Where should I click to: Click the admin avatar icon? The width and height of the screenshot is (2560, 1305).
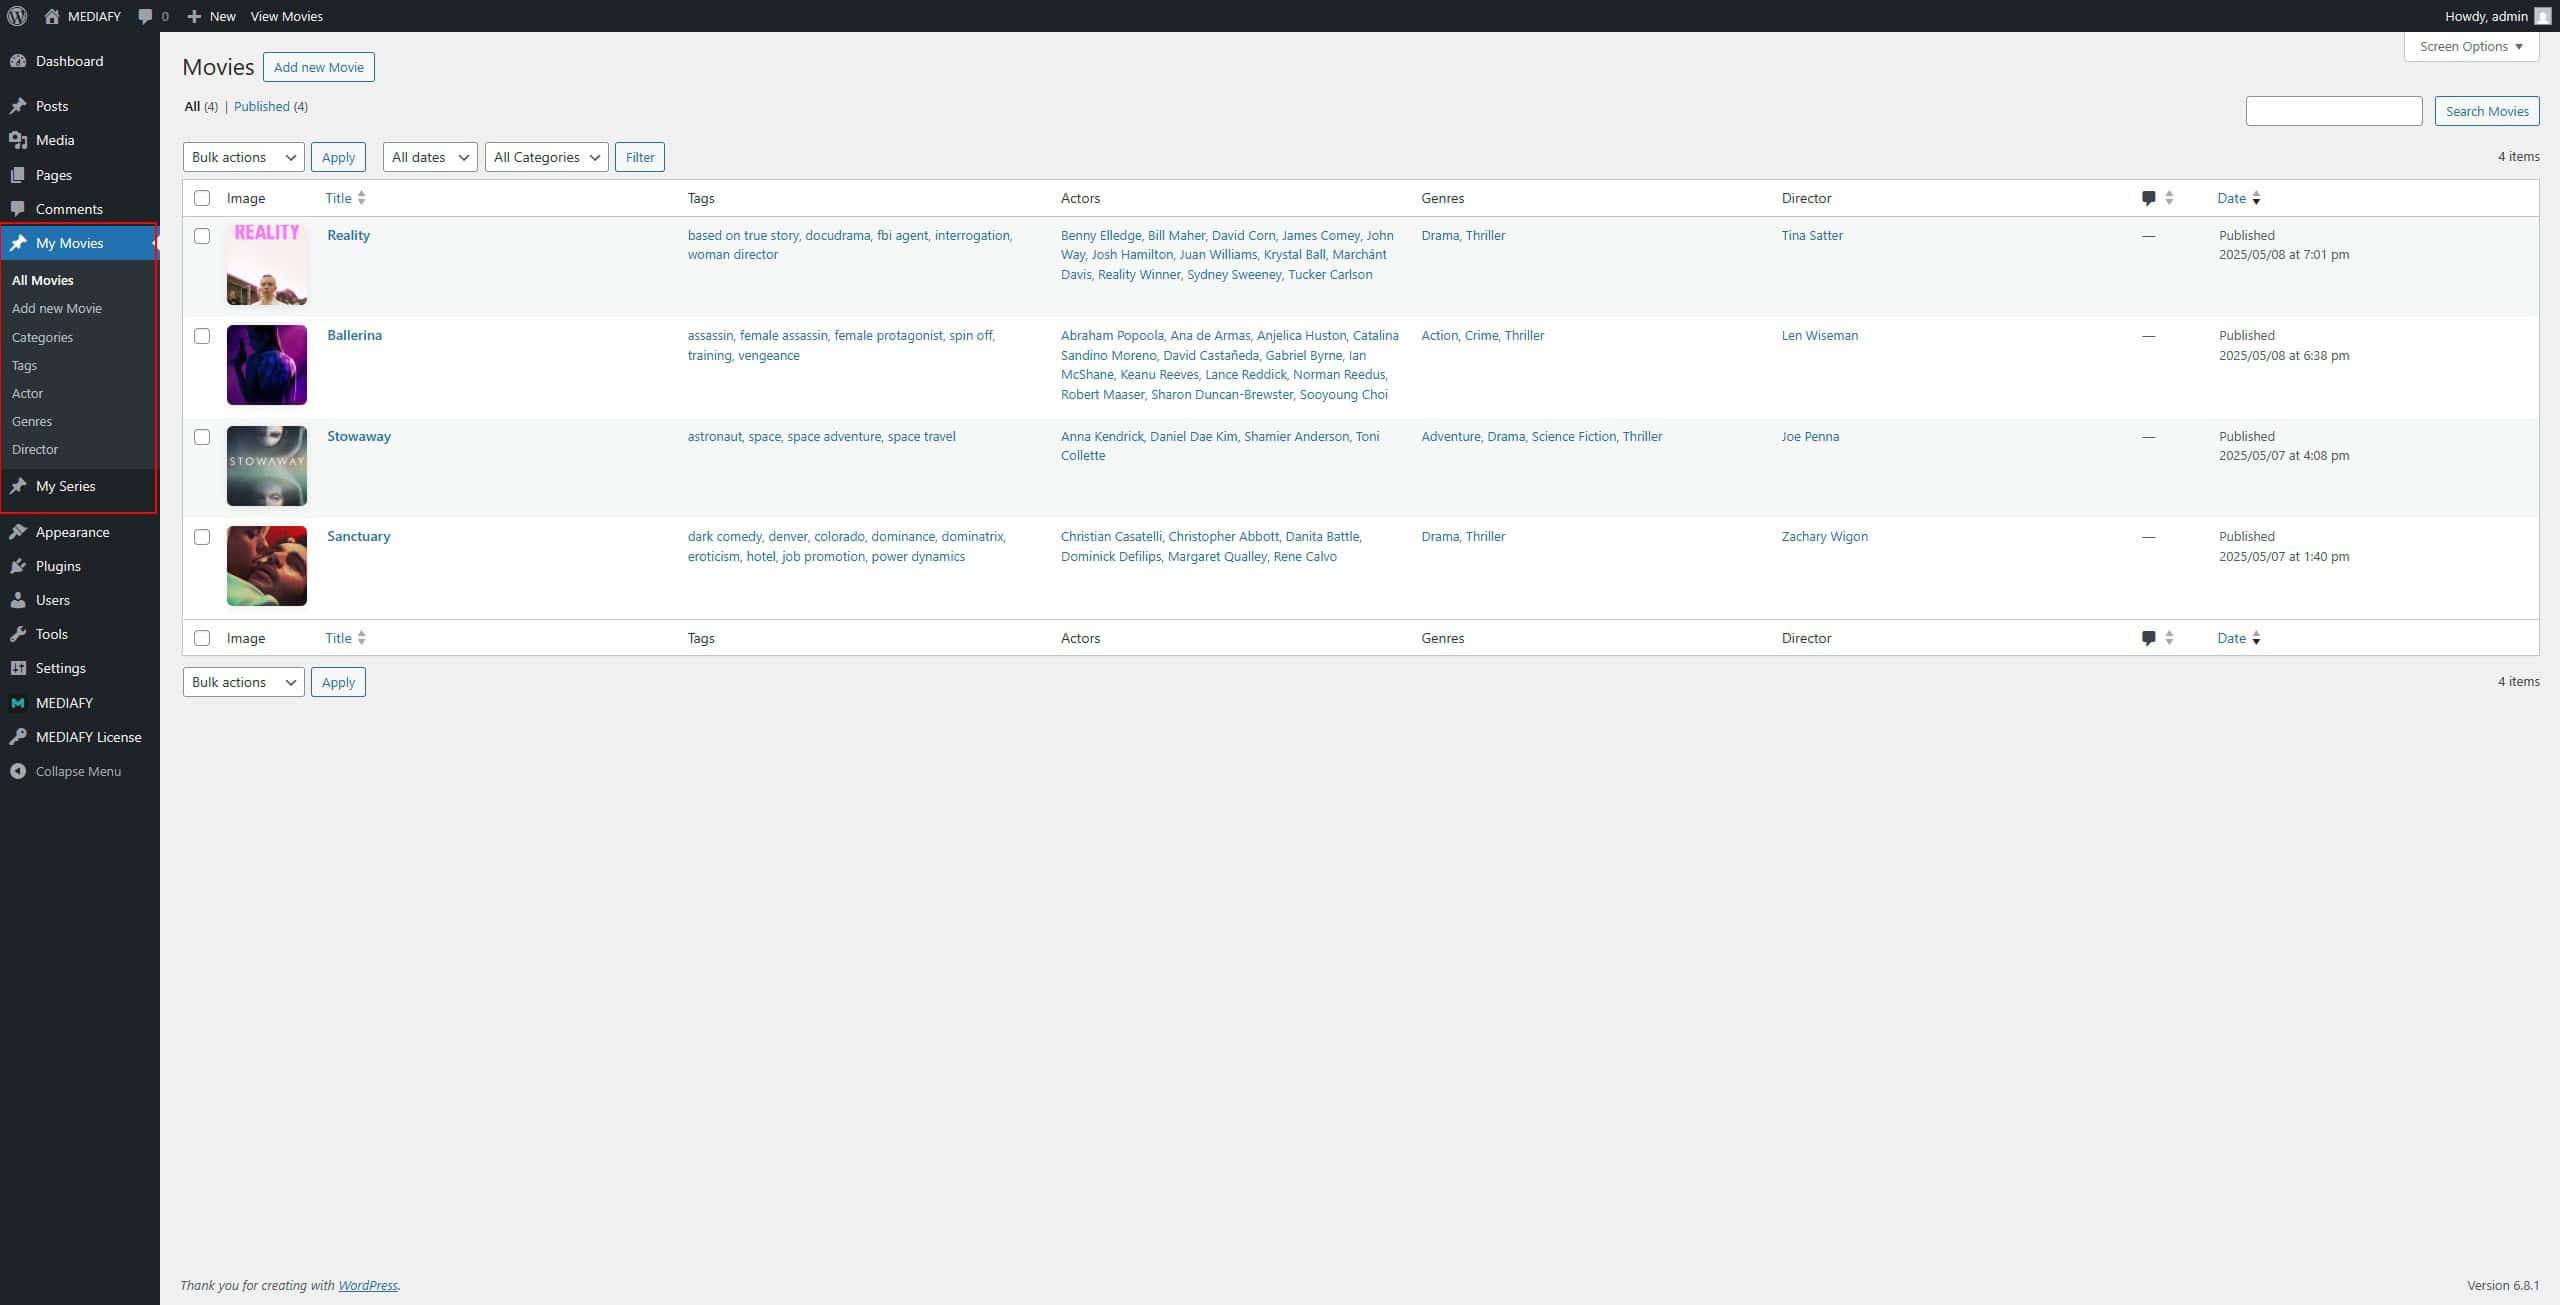2542,16
